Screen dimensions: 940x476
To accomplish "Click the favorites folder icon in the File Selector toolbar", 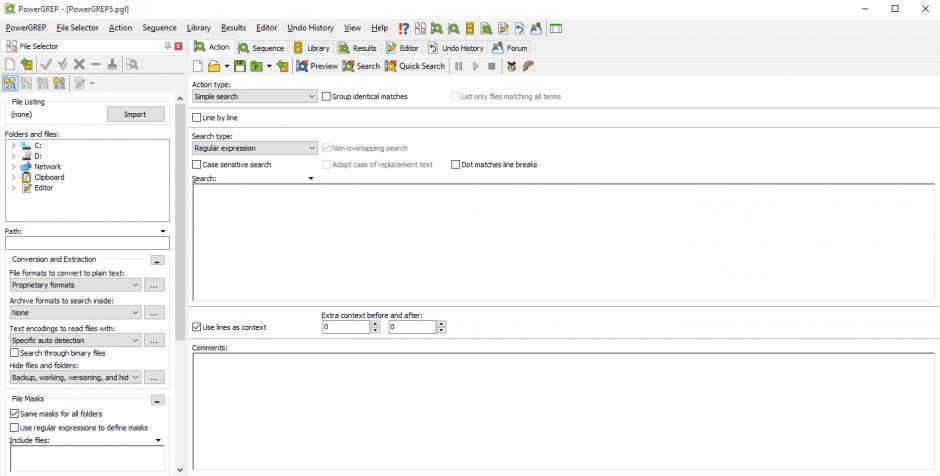I will (x=26, y=64).
